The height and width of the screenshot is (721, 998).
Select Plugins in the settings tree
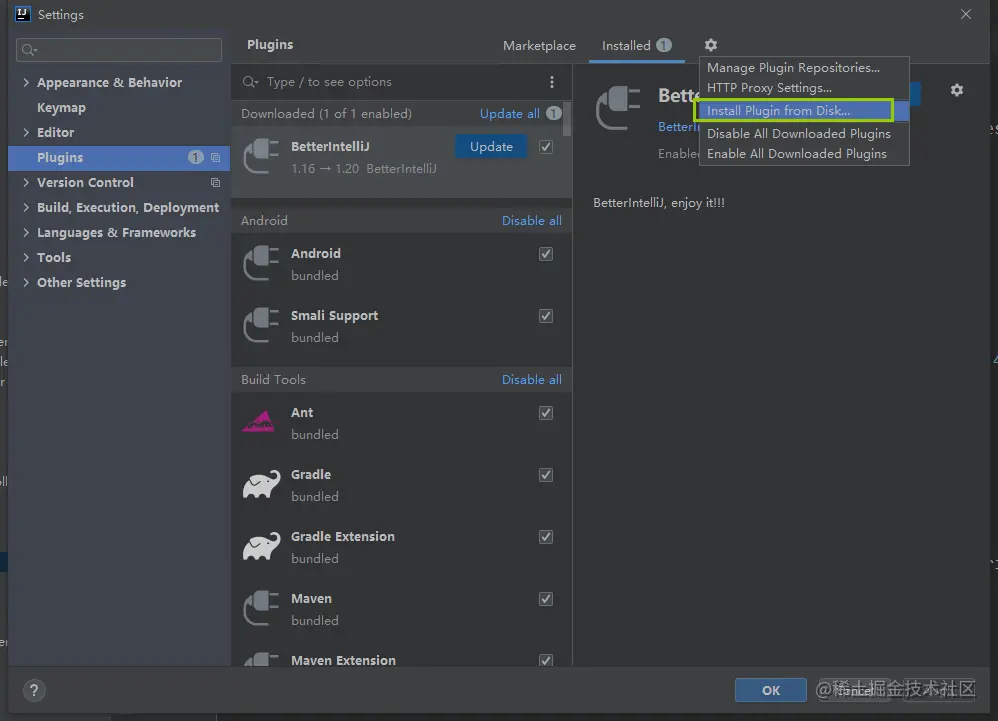point(119,158)
